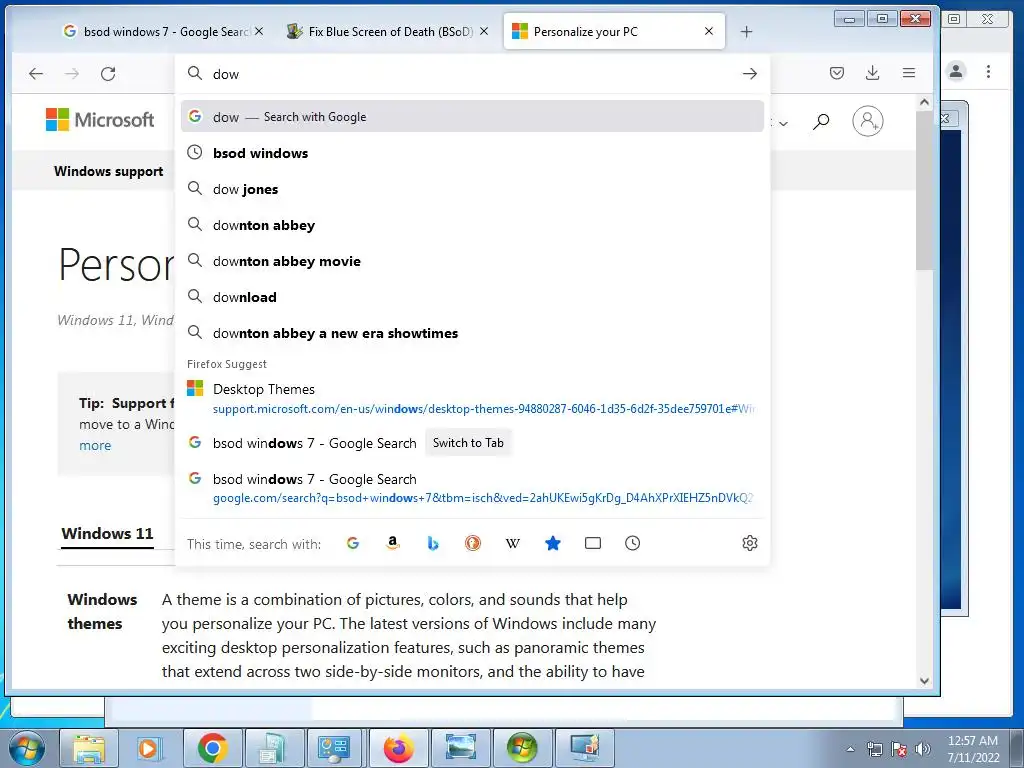The height and width of the screenshot is (768, 1024).
Task: Open the Microsoft account sign-in icon
Action: (868, 121)
